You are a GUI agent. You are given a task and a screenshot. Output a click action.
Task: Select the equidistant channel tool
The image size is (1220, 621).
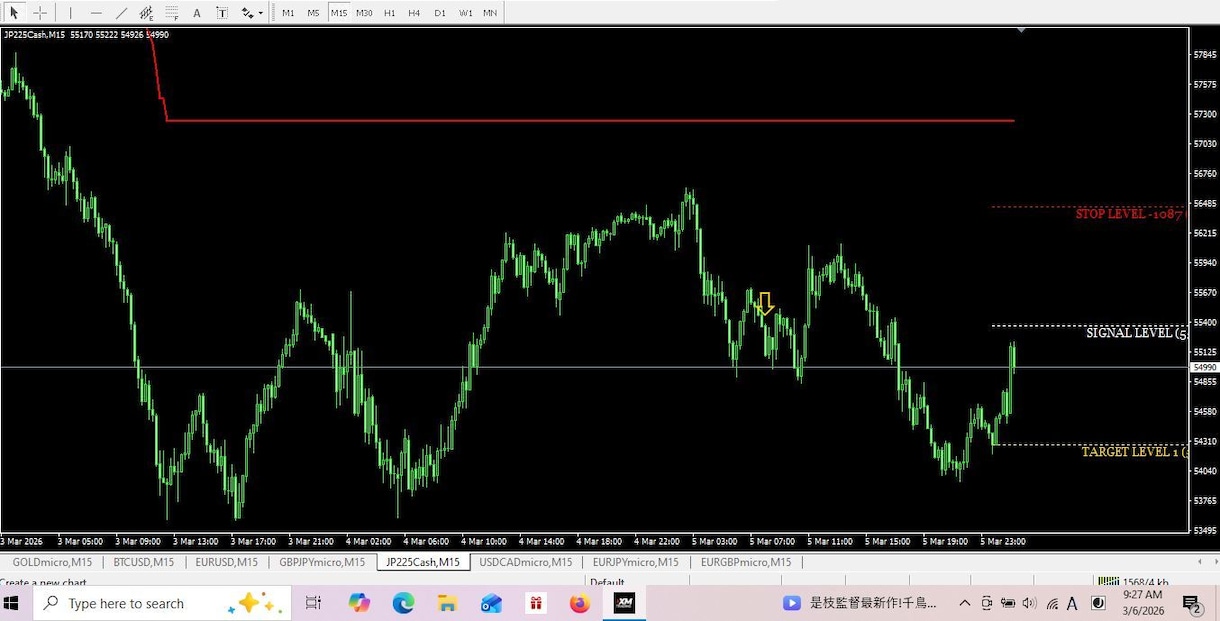tap(146, 13)
